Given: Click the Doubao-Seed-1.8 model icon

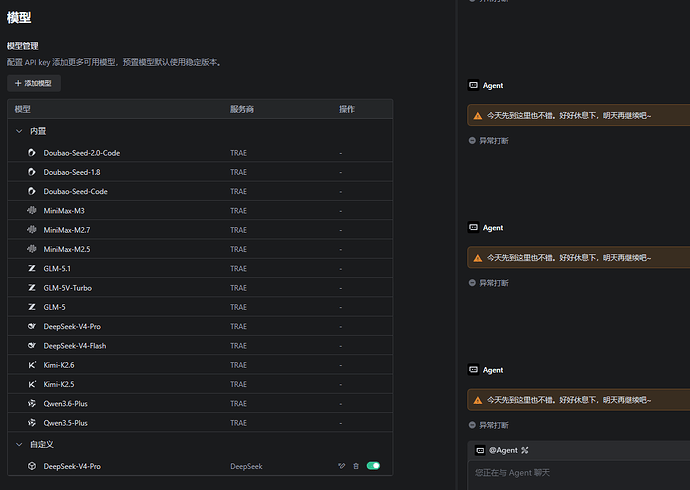Looking at the screenshot, I should tap(32, 172).
